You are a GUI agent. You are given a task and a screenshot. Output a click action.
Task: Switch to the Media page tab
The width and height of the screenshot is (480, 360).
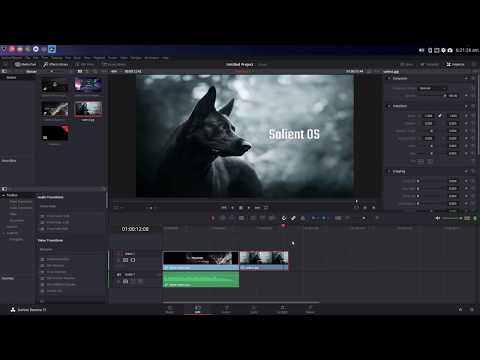tap(170, 309)
